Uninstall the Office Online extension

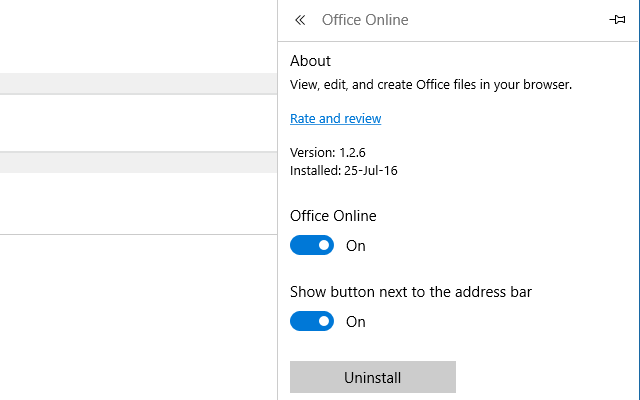(373, 377)
